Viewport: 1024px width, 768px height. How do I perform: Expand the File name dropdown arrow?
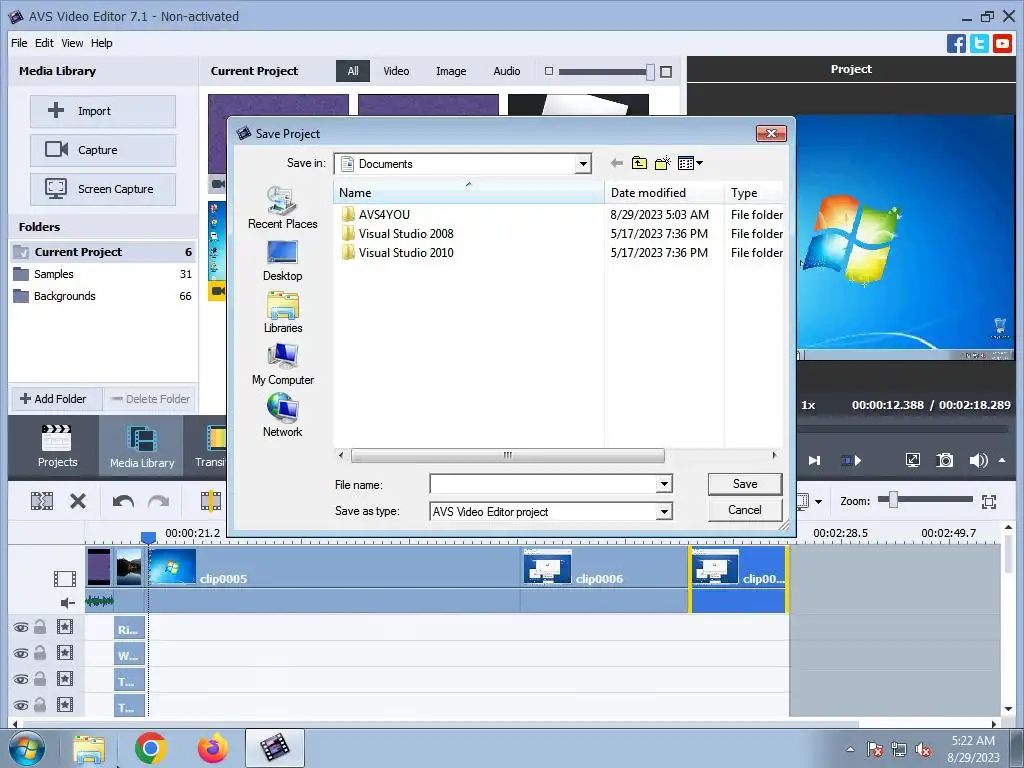[x=664, y=484]
